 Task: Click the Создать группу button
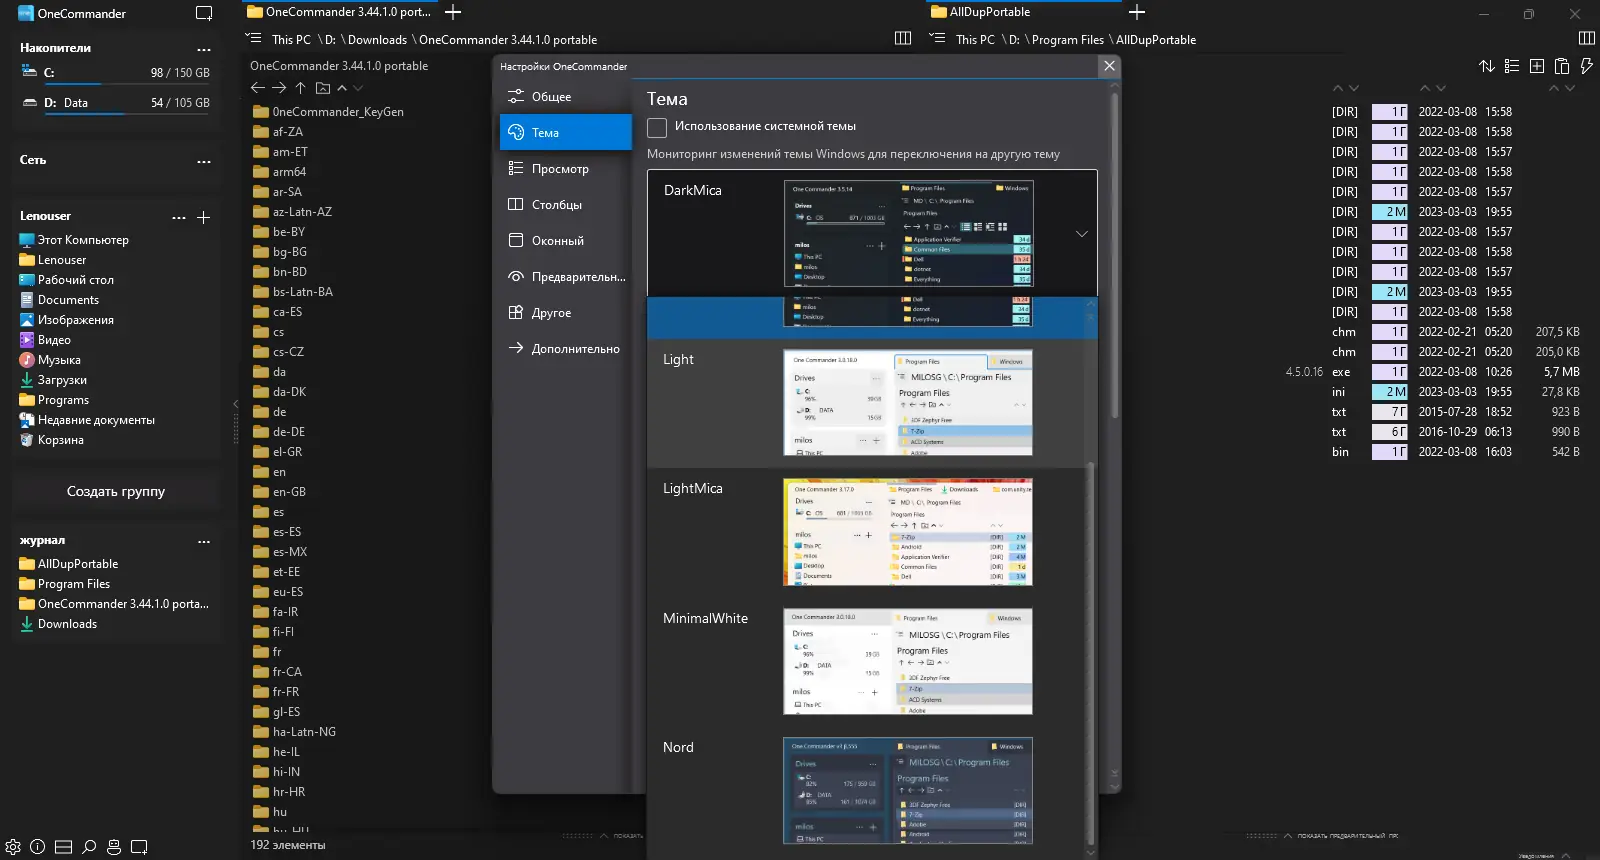pyautogui.click(x=116, y=492)
